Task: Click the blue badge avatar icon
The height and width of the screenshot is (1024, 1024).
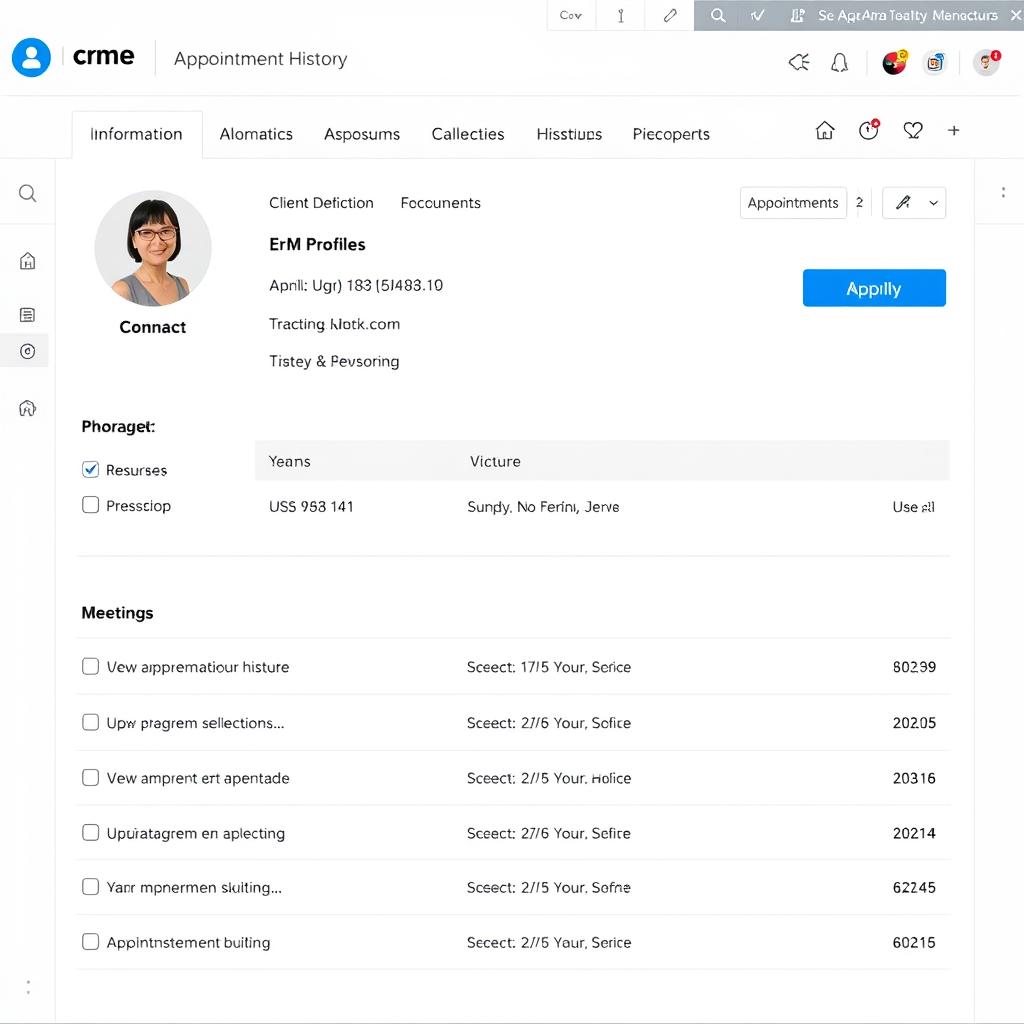Action: (935, 63)
